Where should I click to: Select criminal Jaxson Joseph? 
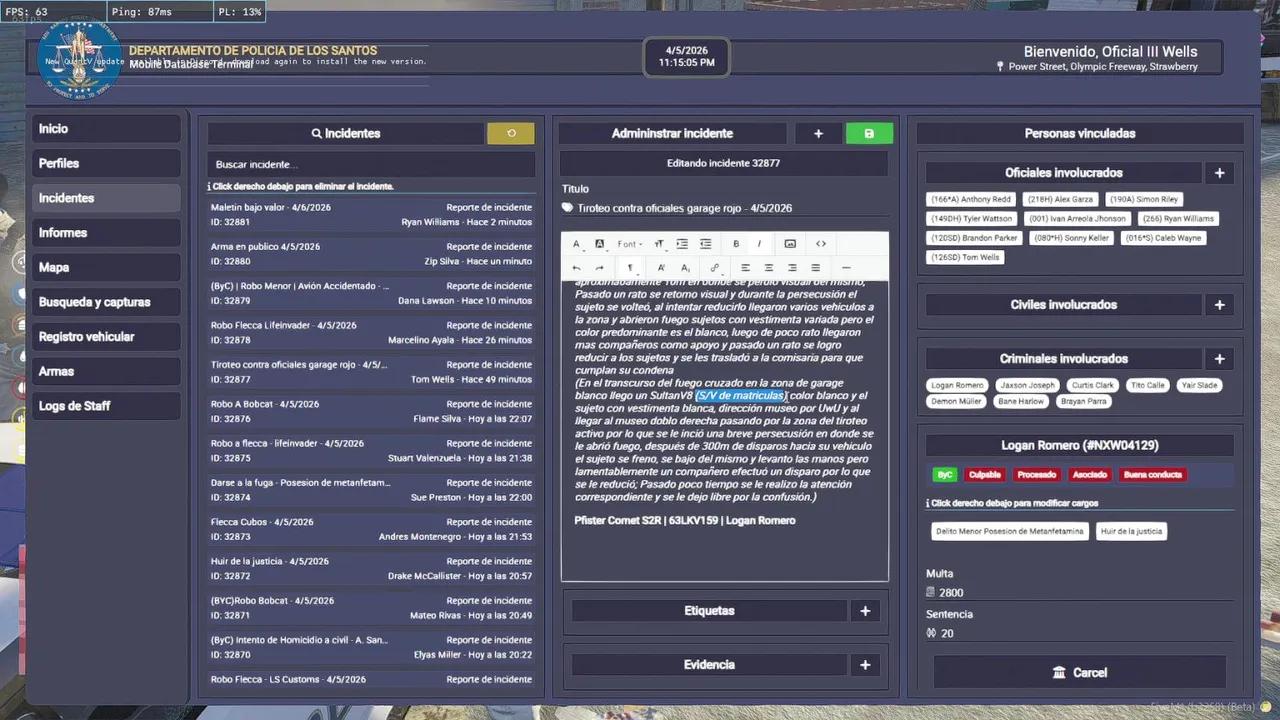1028,385
